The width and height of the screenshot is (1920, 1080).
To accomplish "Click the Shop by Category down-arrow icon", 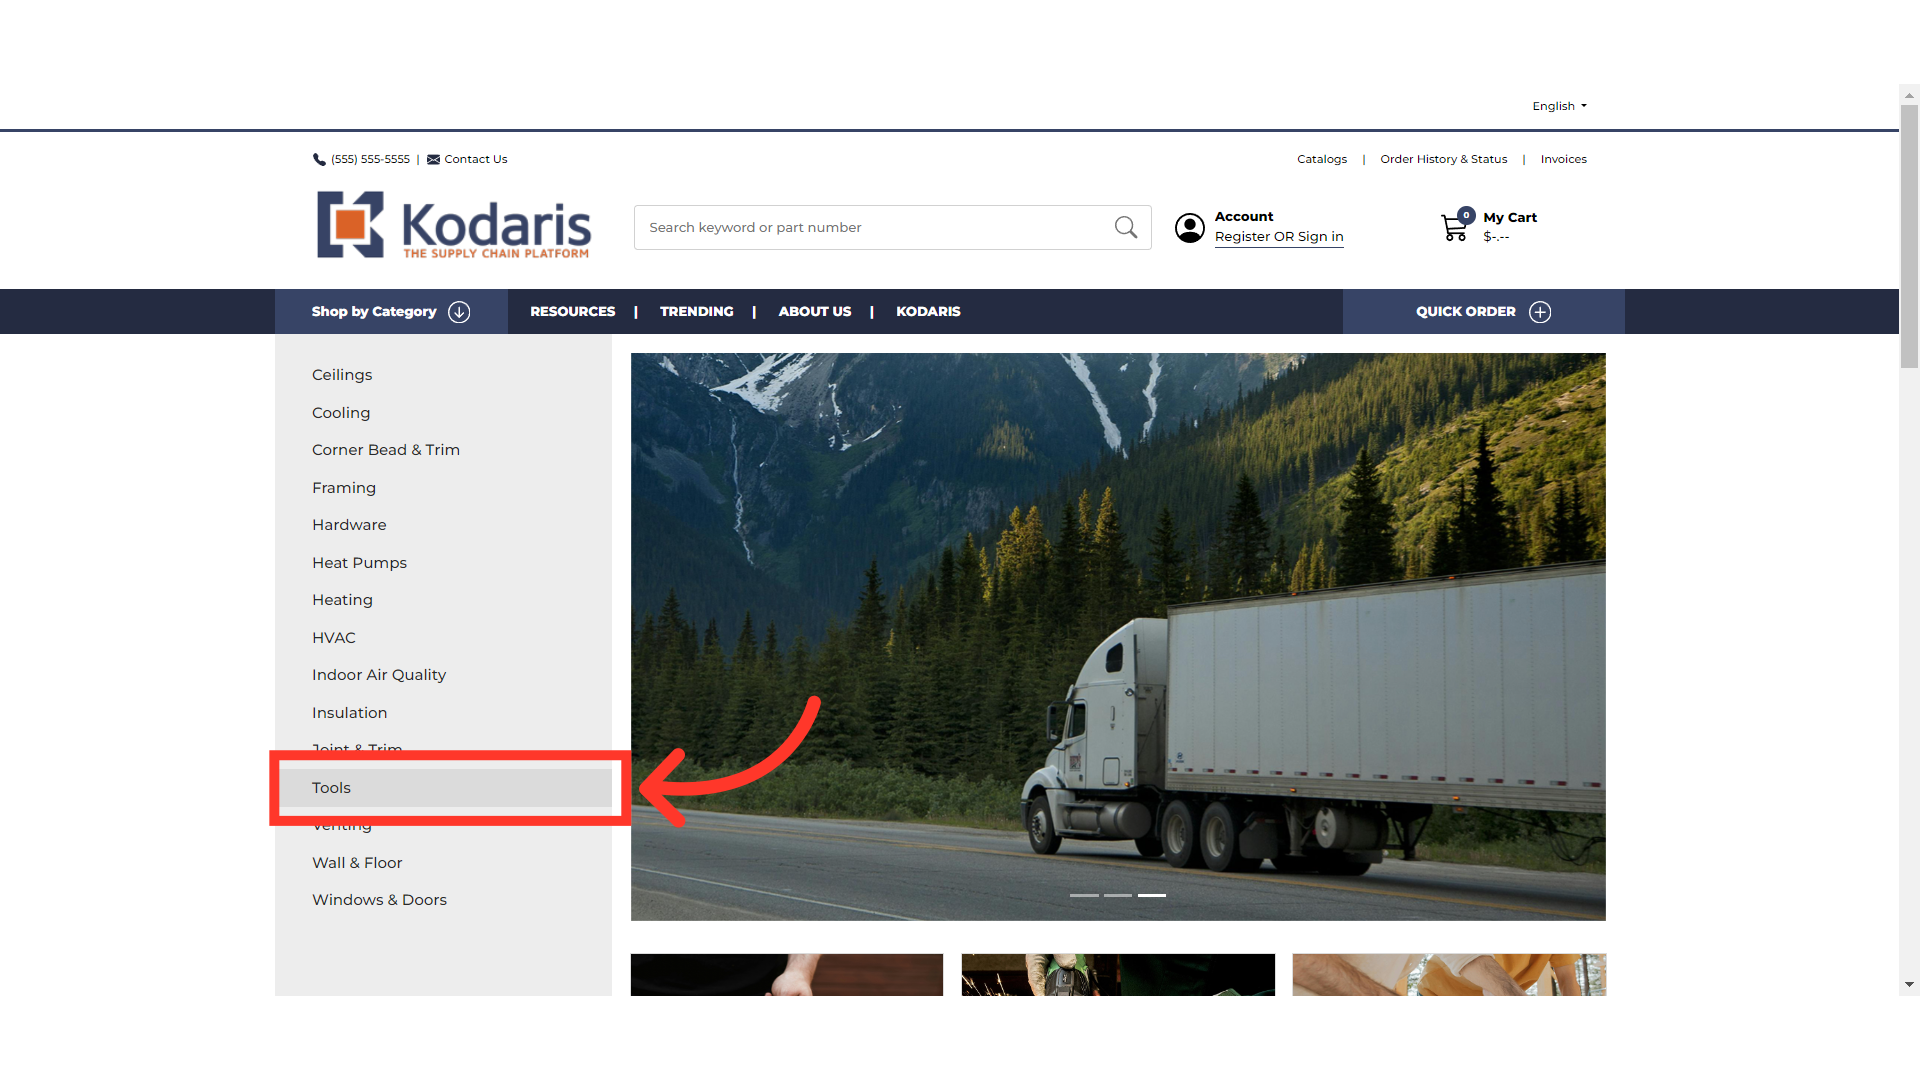I will click(x=459, y=312).
